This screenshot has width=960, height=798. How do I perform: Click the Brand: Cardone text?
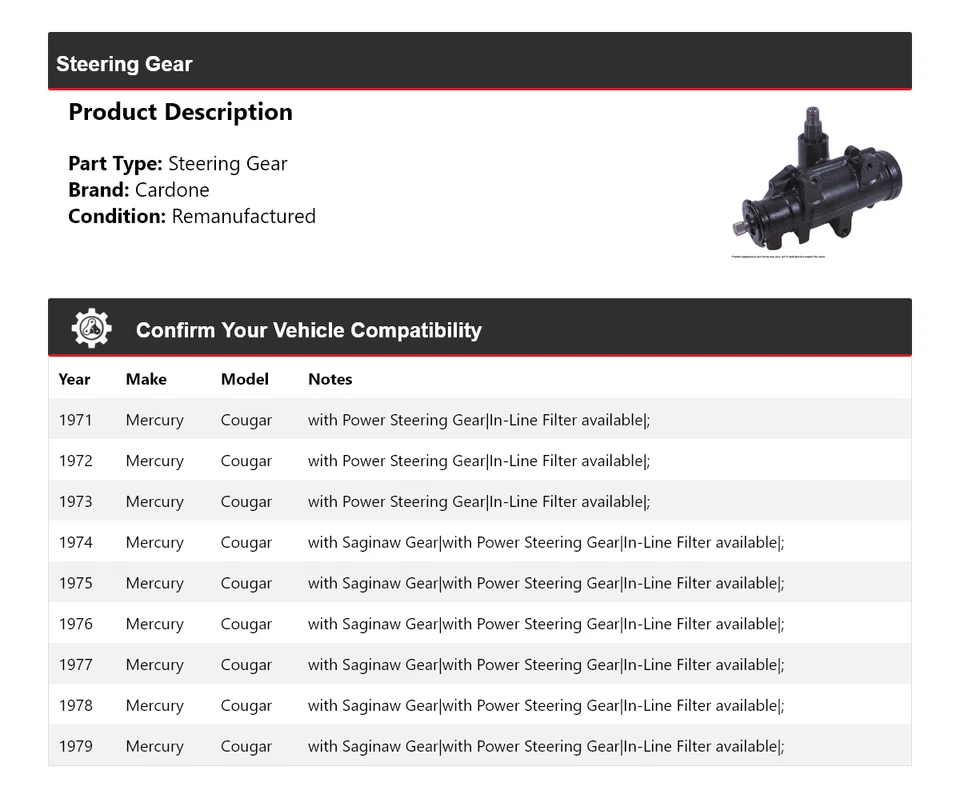139,190
